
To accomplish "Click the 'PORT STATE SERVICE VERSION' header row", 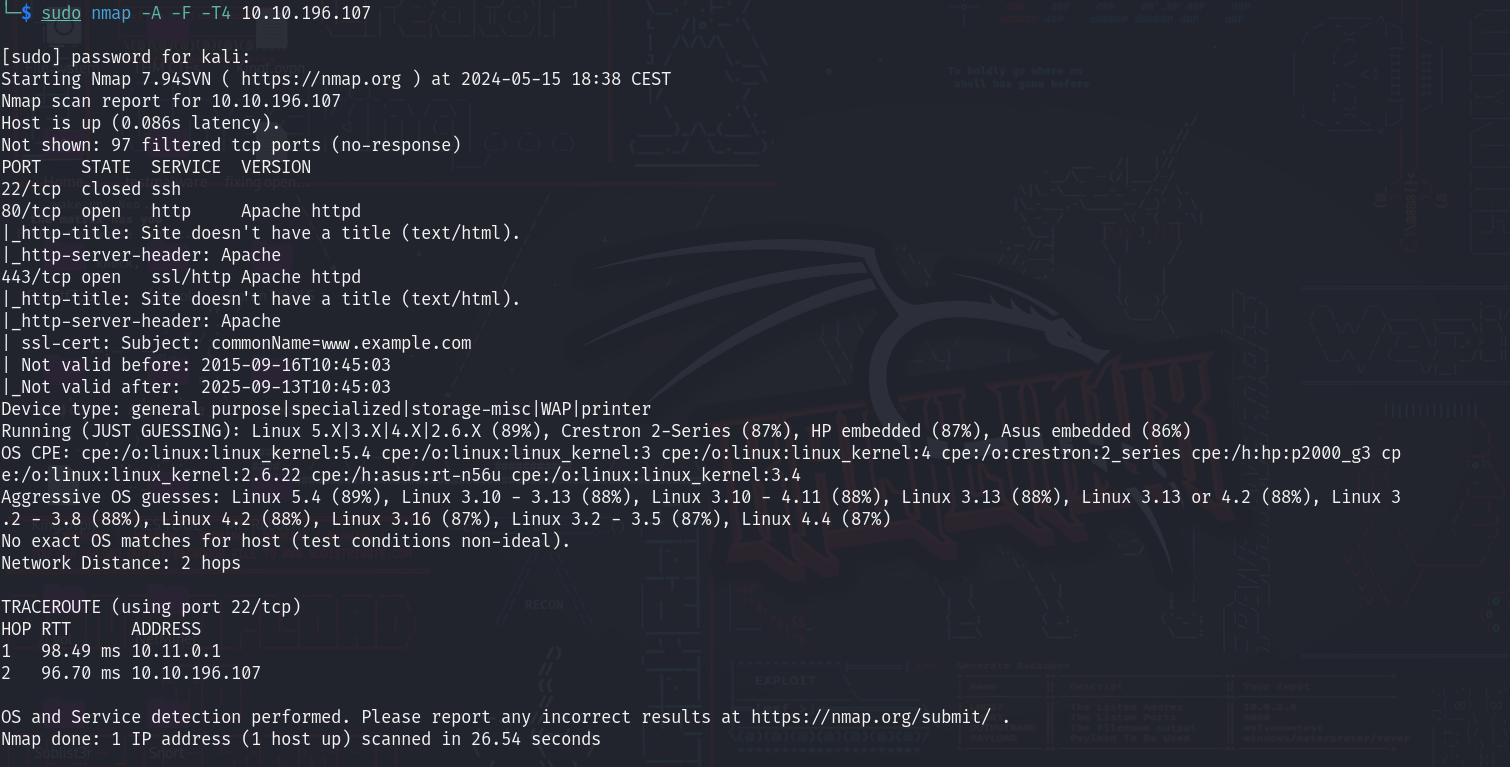I will (x=156, y=167).
